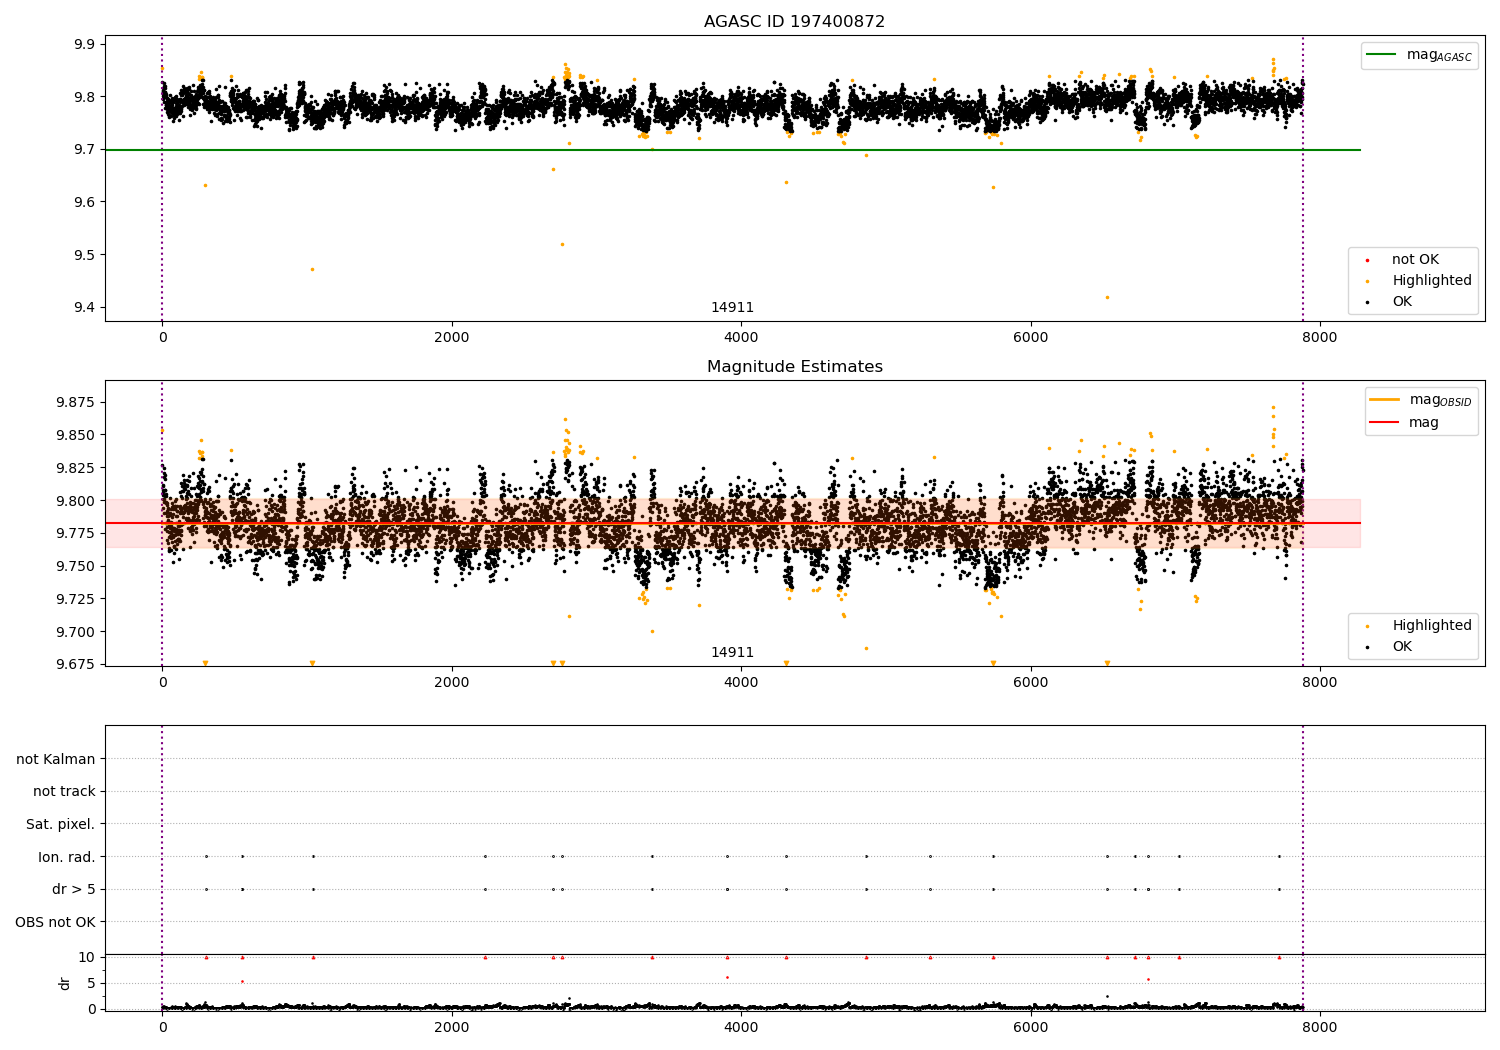Click the "Magnitude Estimates" plot title
The image size is (1500, 1050).
[x=794, y=366]
